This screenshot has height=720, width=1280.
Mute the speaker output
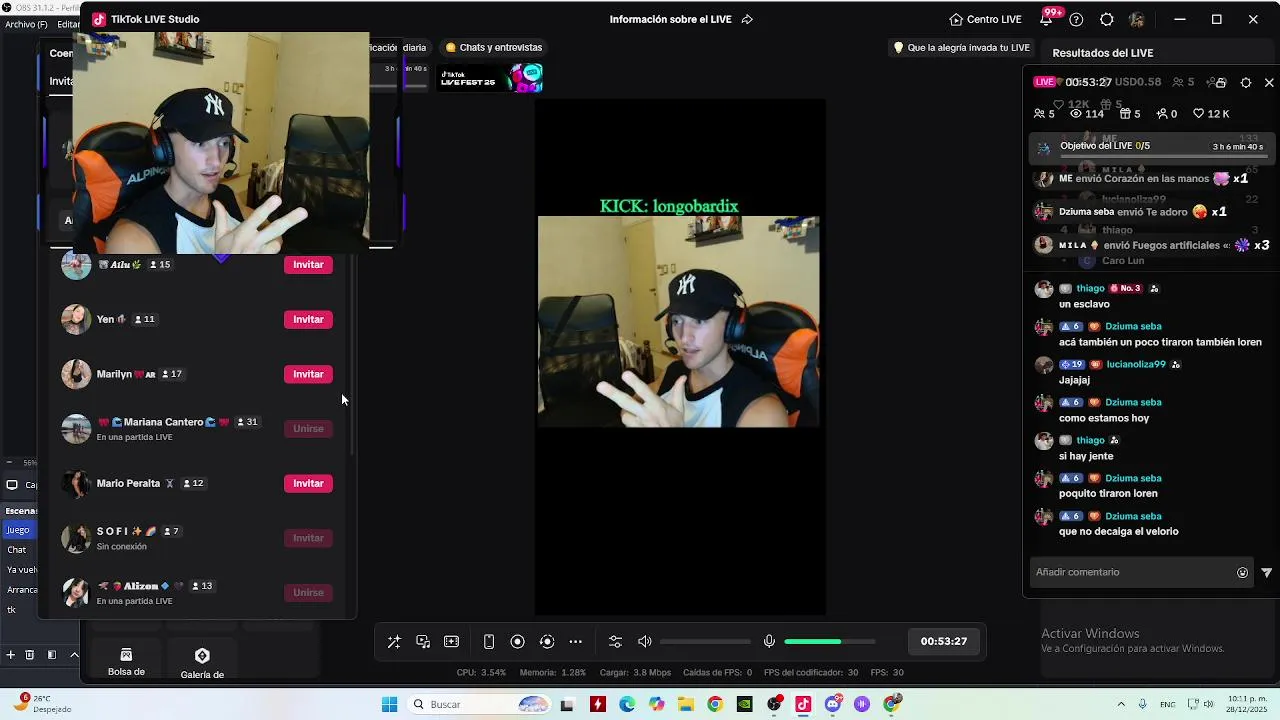(x=645, y=642)
